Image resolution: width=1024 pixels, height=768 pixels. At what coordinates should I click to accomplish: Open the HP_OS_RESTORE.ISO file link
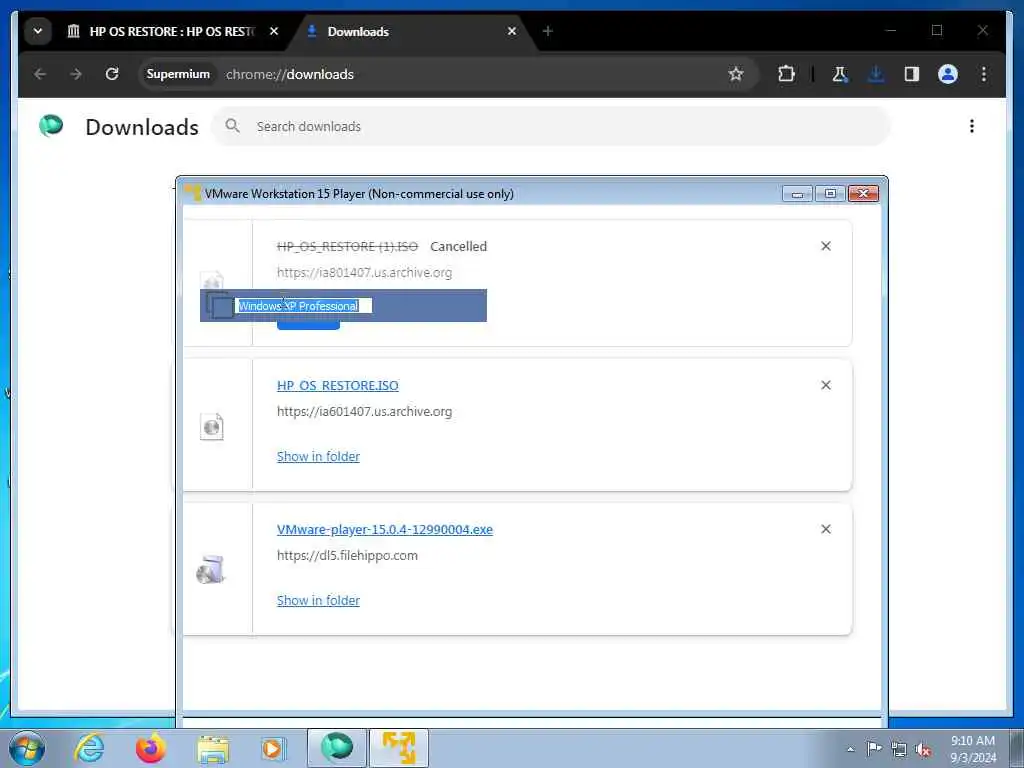click(x=338, y=386)
